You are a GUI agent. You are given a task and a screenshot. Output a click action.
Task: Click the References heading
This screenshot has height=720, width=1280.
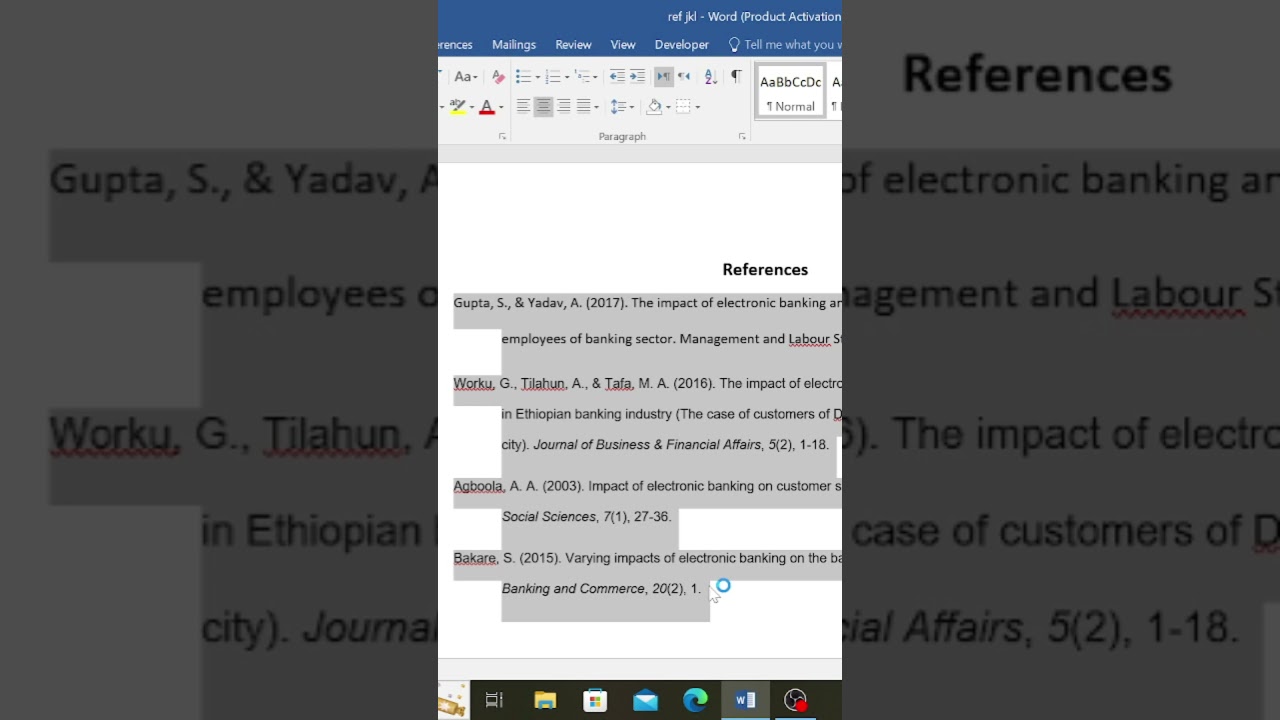[x=765, y=270]
